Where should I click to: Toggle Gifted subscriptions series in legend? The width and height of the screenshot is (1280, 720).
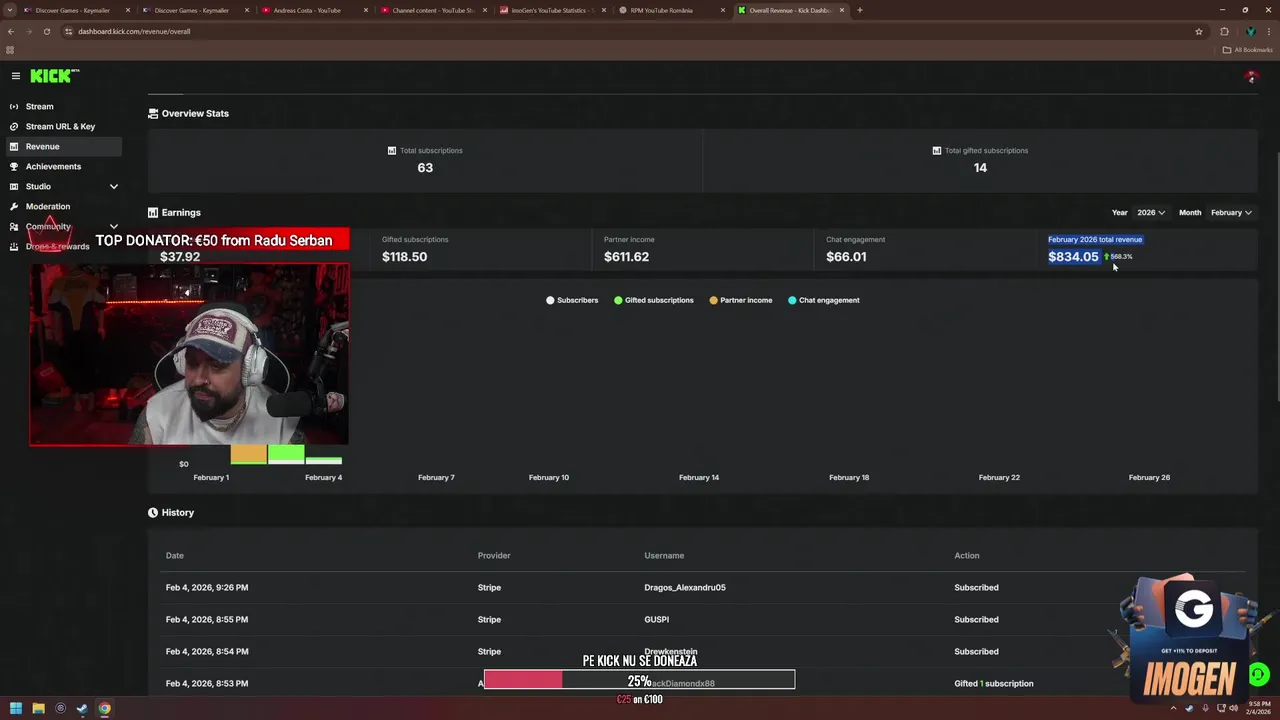[653, 300]
